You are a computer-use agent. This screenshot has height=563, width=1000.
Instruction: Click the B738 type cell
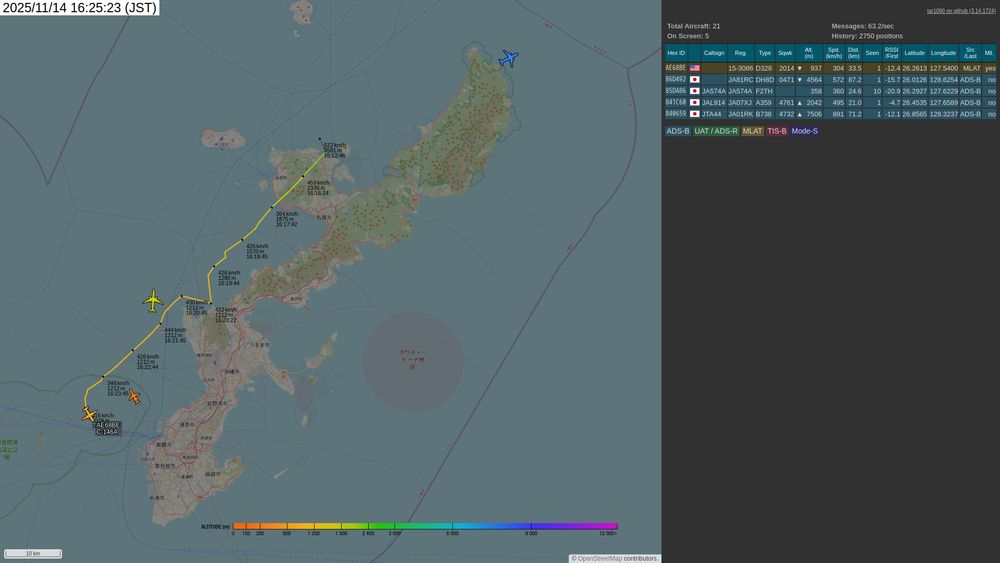coord(764,114)
